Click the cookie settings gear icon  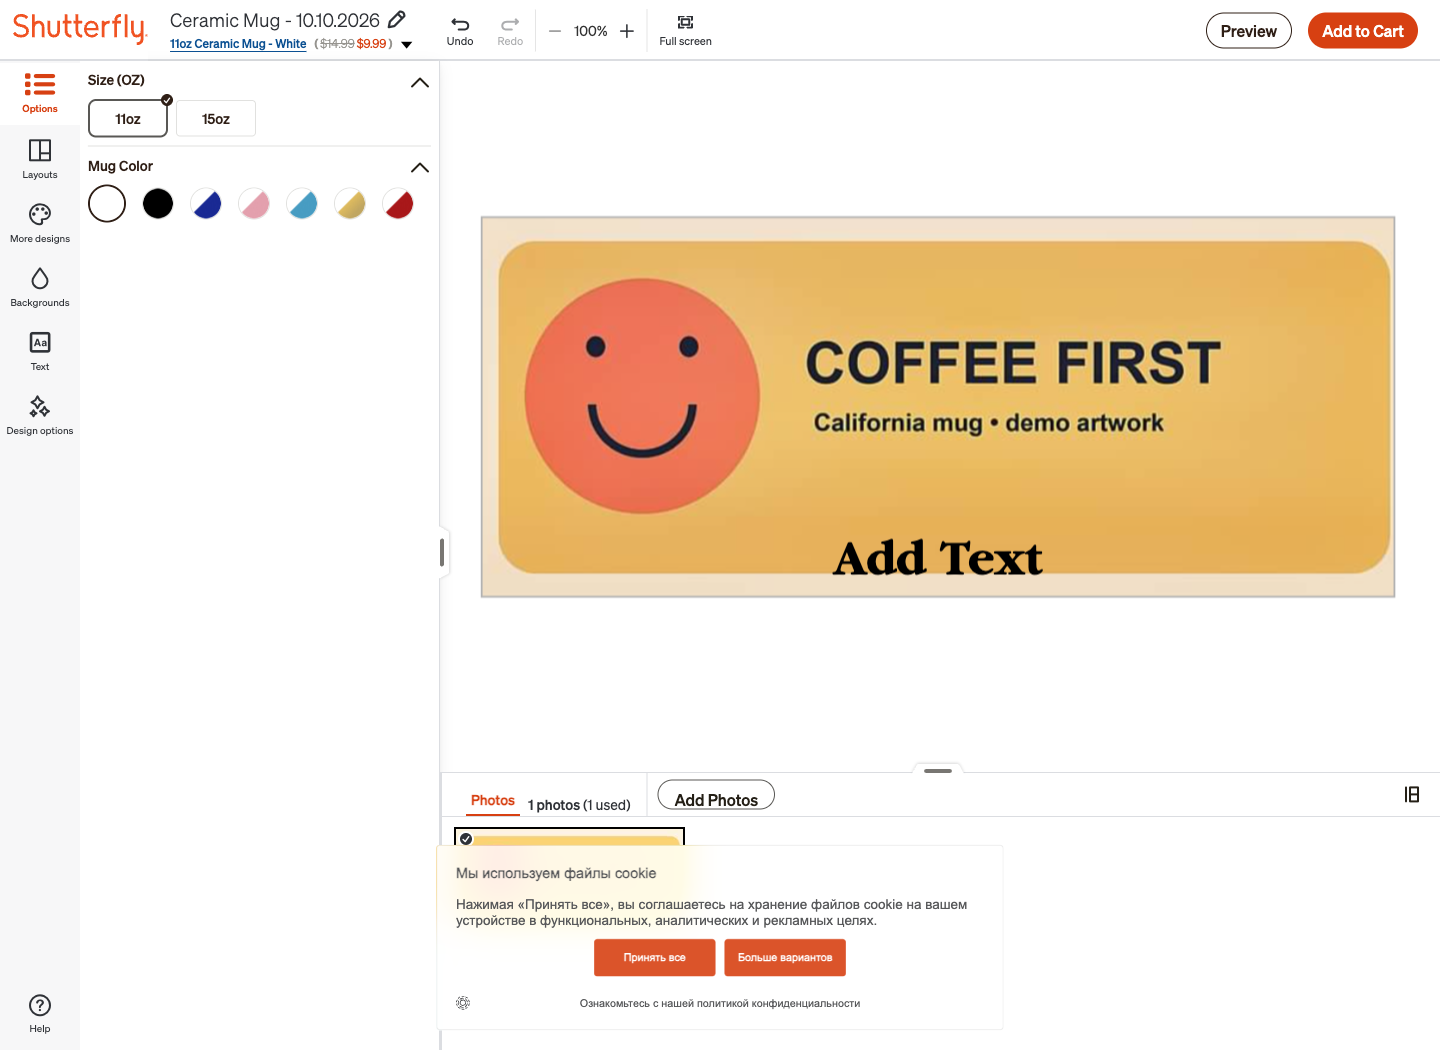tap(463, 1003)
